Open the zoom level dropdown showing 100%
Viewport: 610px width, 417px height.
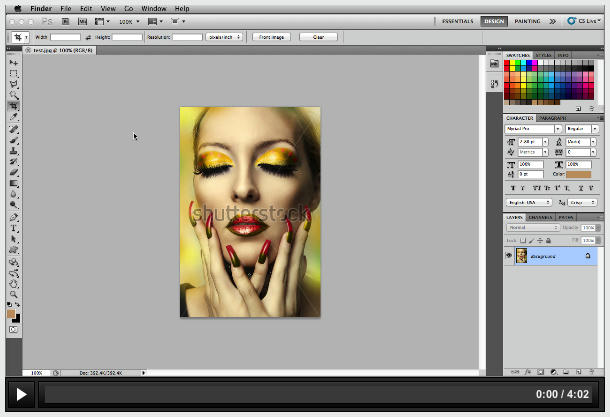coord(129,22)
